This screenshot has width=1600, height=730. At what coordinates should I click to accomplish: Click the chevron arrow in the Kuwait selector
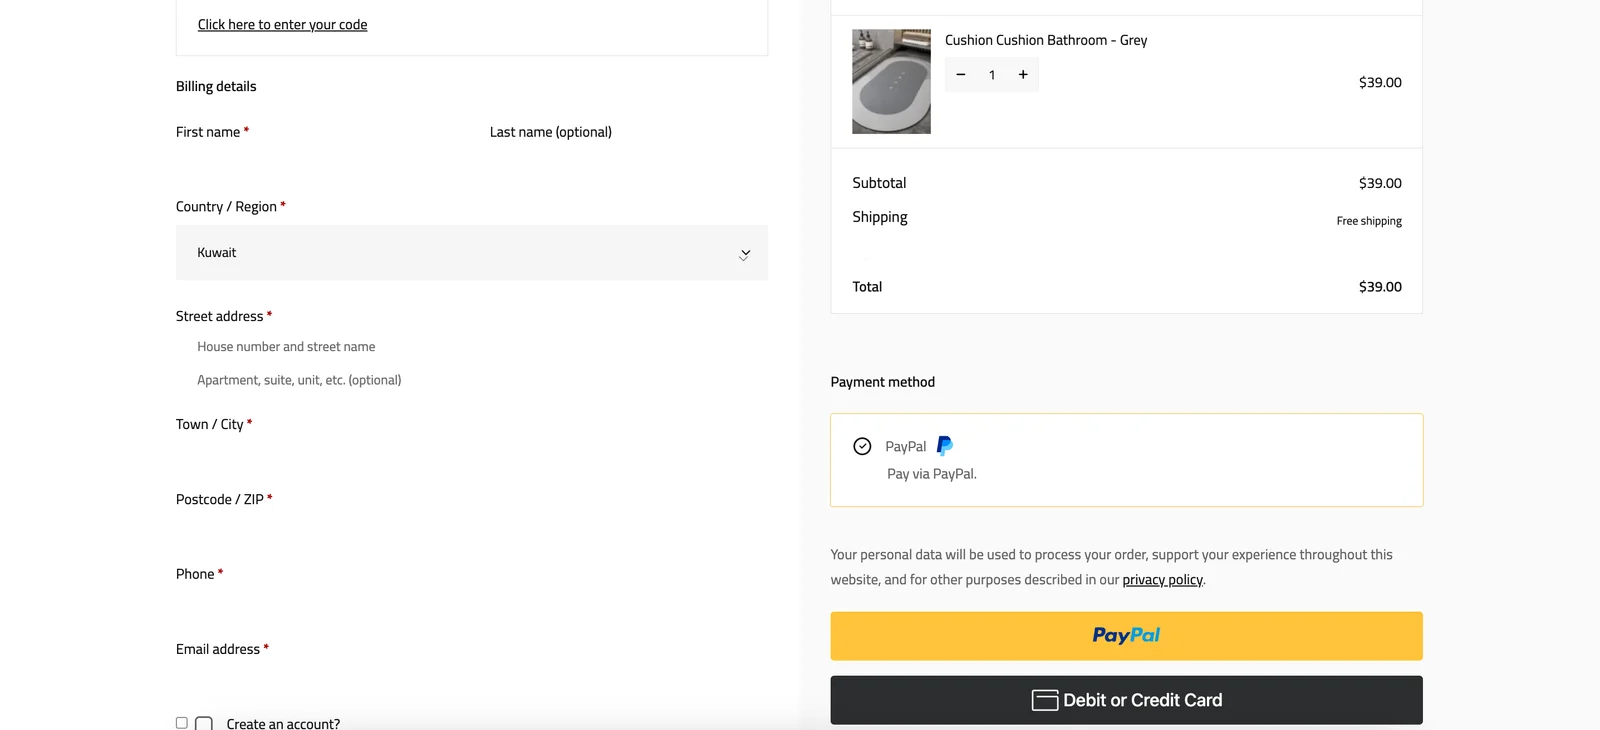pyautogui.click(x=744, y=255)
